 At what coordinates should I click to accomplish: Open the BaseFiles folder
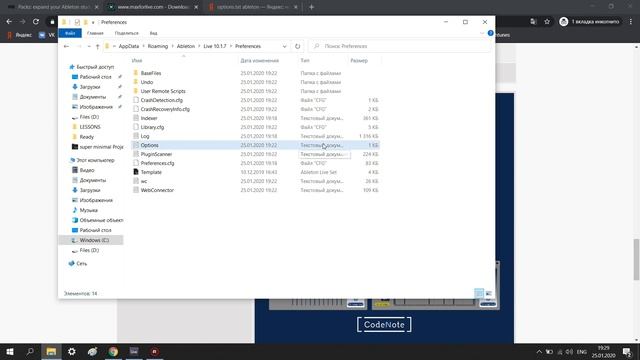(151, 73)
